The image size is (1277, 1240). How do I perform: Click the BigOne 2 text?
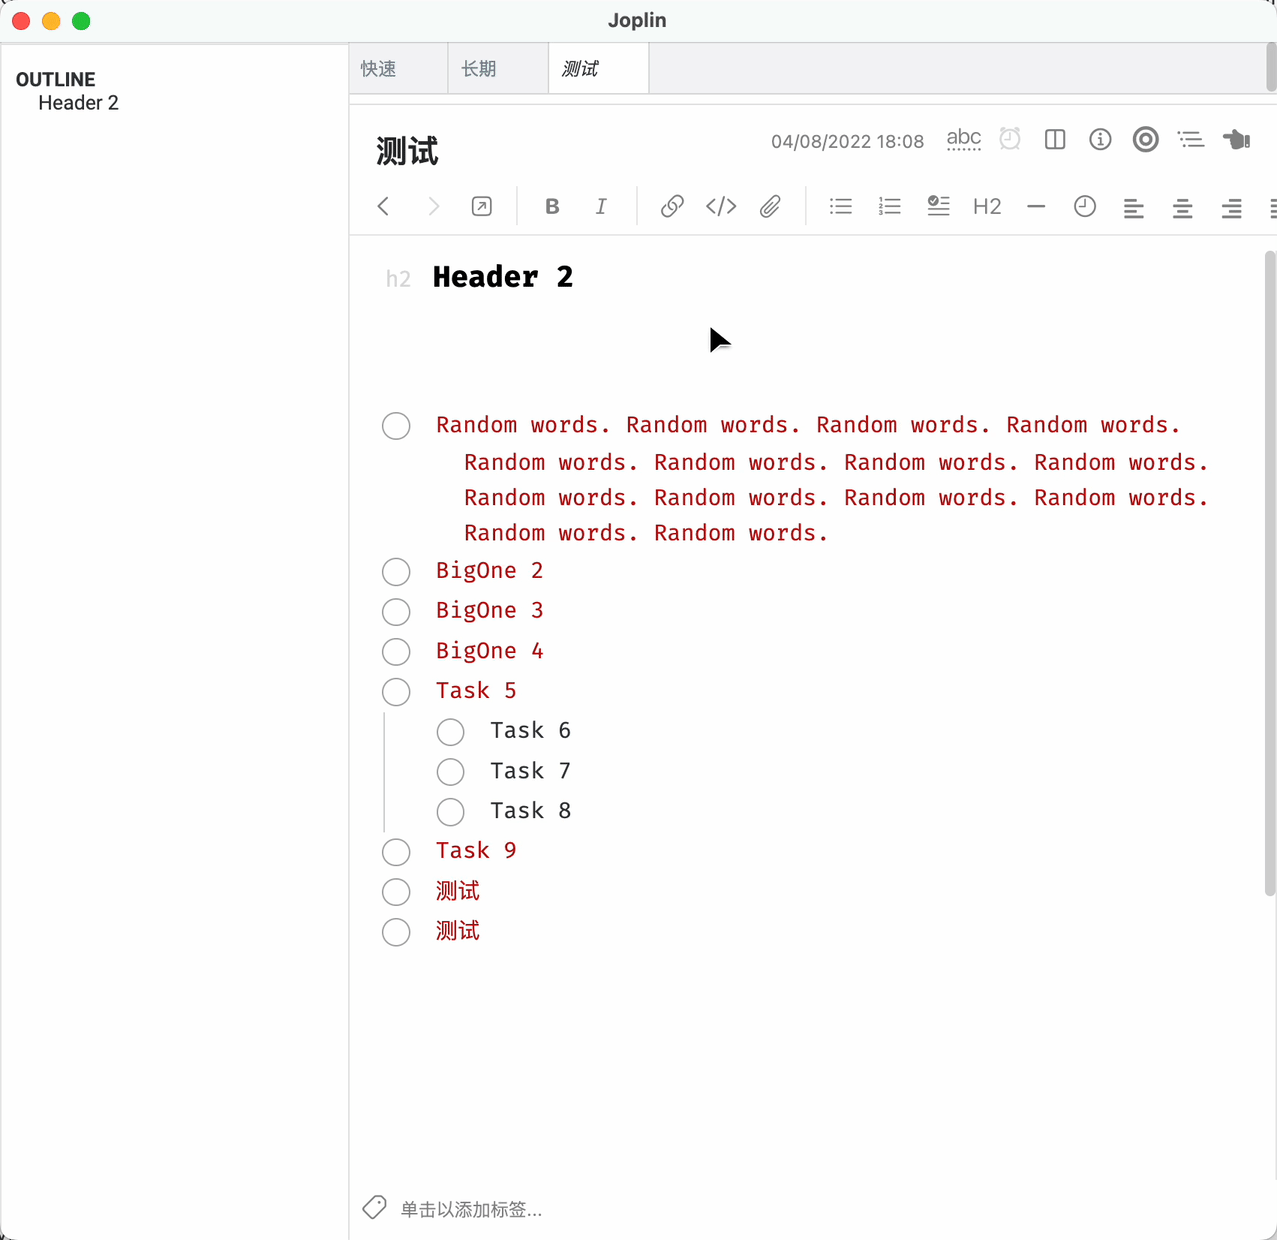coord(489,571)
